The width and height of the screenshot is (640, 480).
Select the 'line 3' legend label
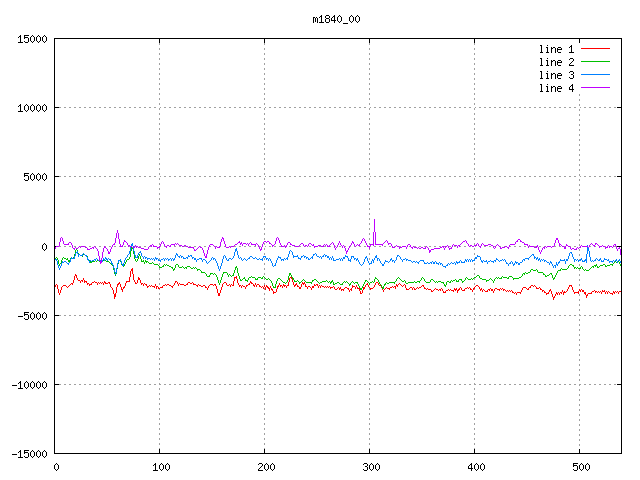(556, 75)
